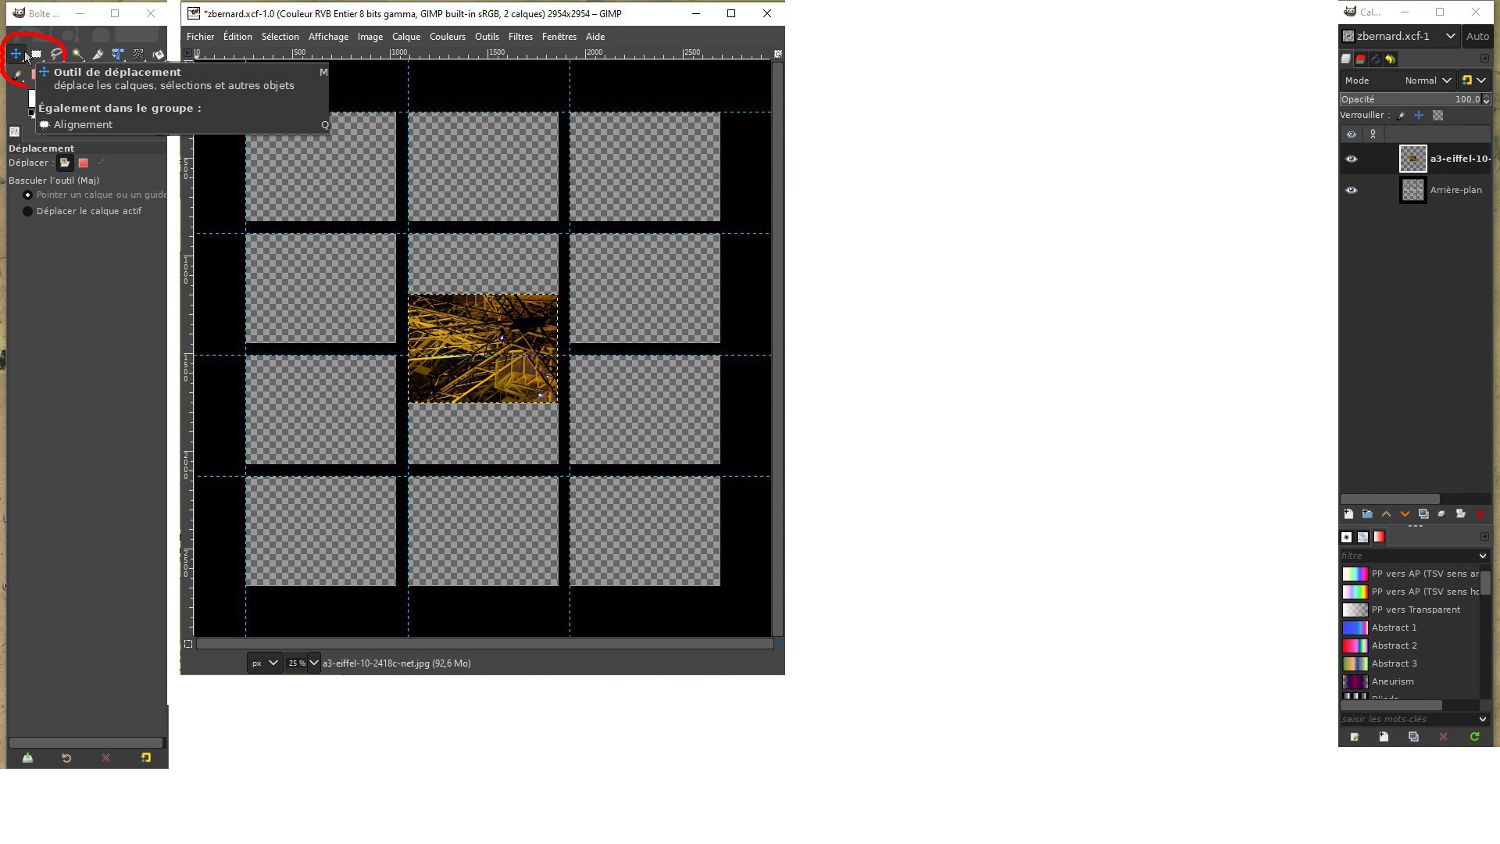Open the Fichier menu
The image size is (1500, 844).
(200, 37)
